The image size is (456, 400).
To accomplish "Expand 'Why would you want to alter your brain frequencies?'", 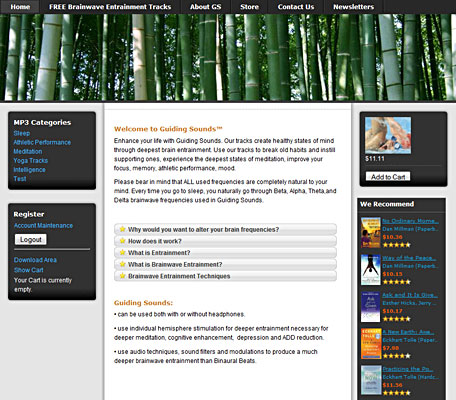I will coord(225,229).
